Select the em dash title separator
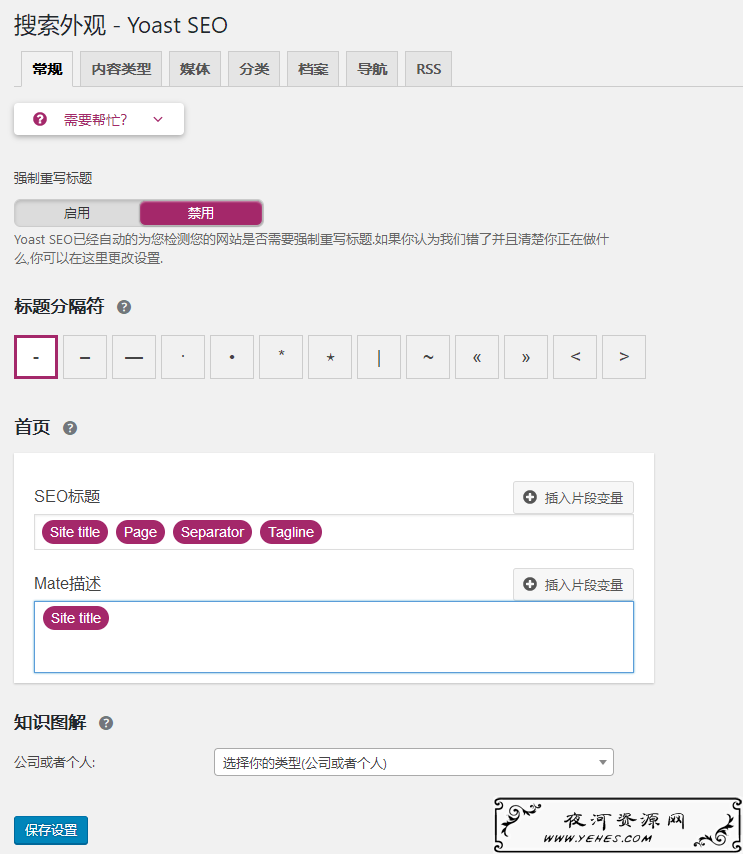Screen dimensions: 743x854 (x=134, y=357)
